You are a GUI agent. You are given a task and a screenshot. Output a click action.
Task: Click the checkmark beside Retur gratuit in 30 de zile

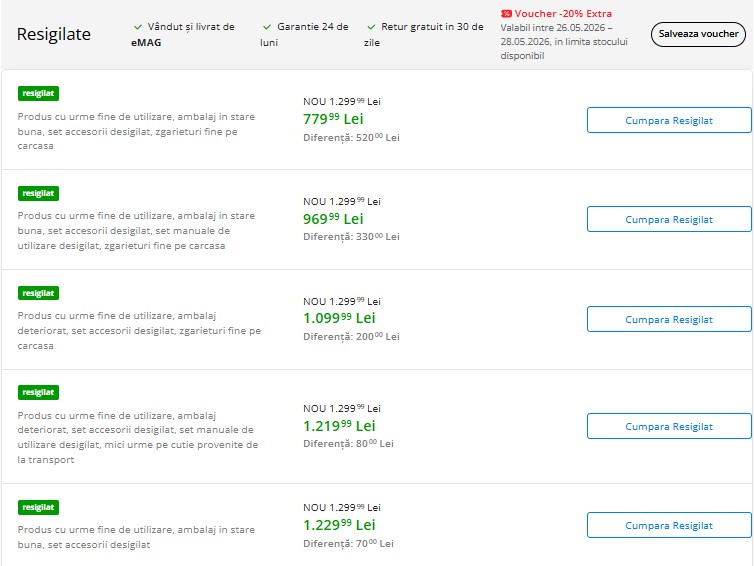click(371, 27)
